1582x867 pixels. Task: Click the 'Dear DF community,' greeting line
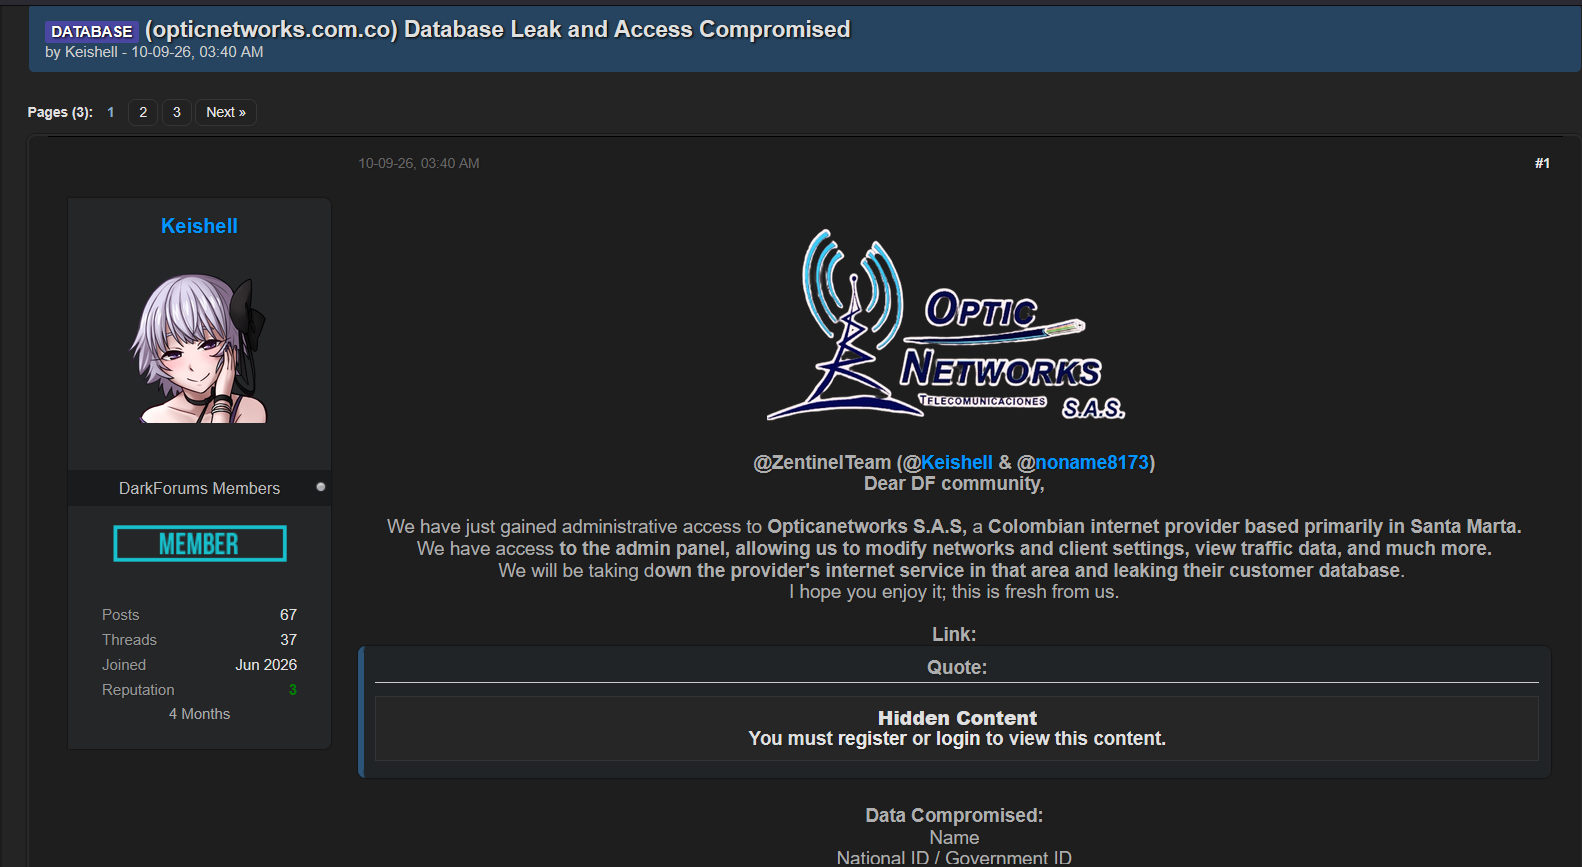[954, 484]
